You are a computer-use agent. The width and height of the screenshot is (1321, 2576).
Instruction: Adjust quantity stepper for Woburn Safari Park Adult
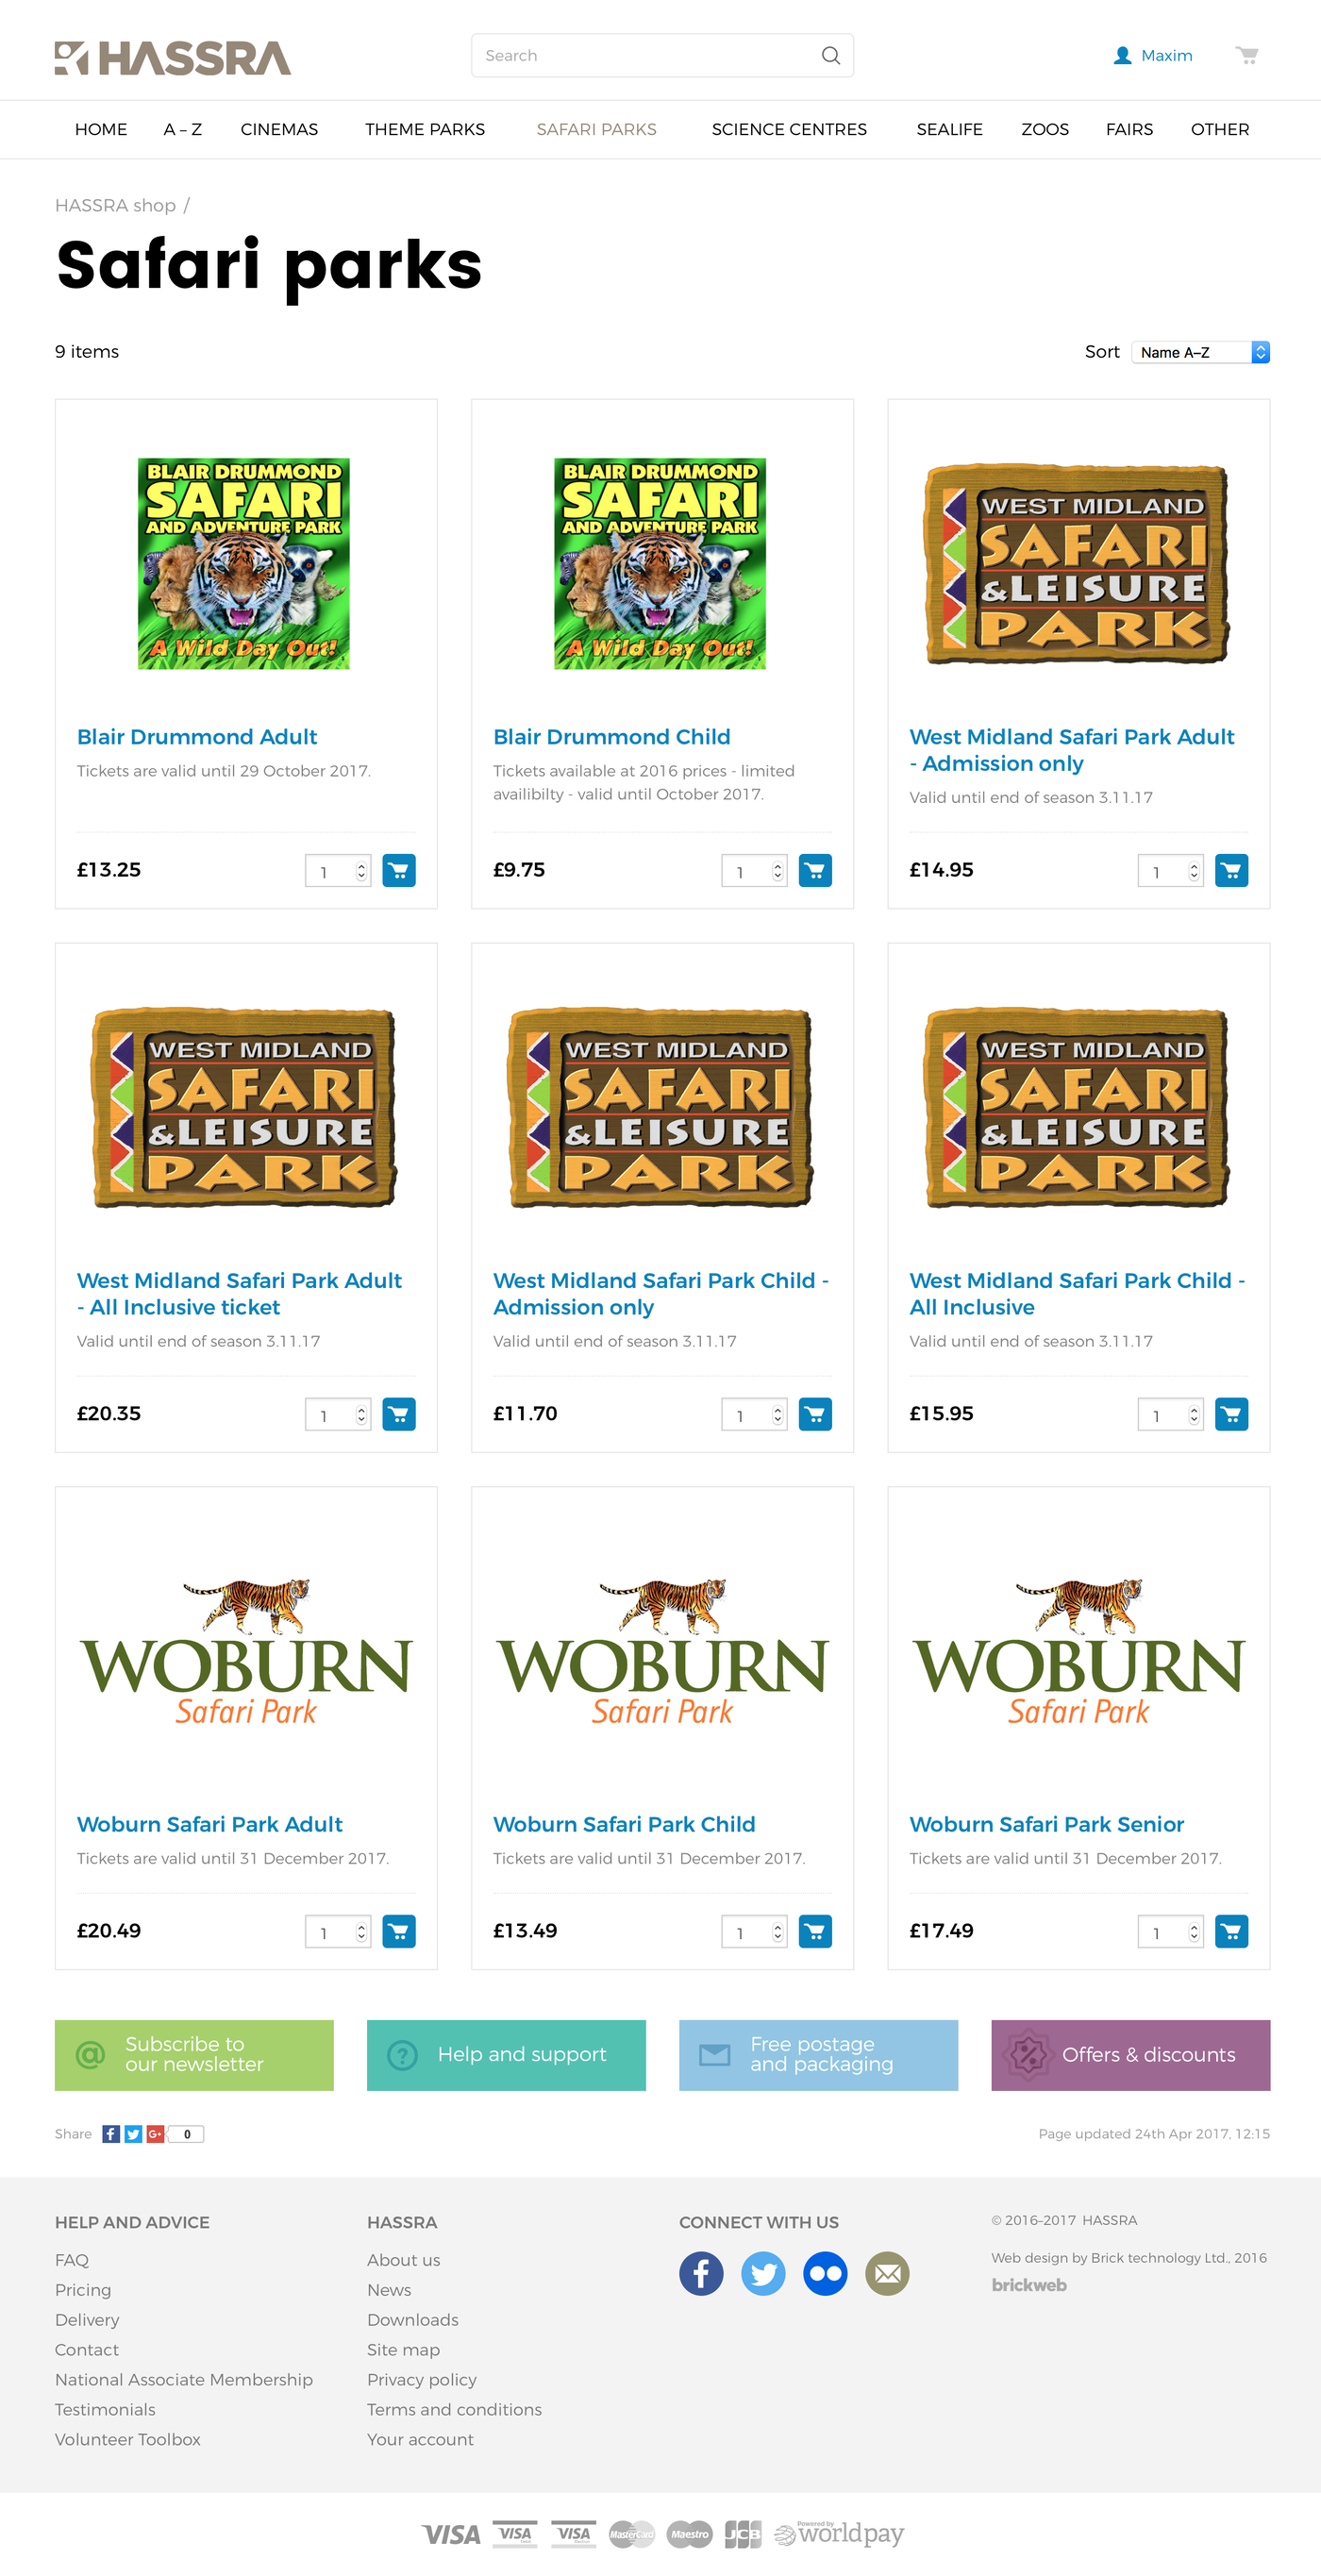coord(338,1932)
